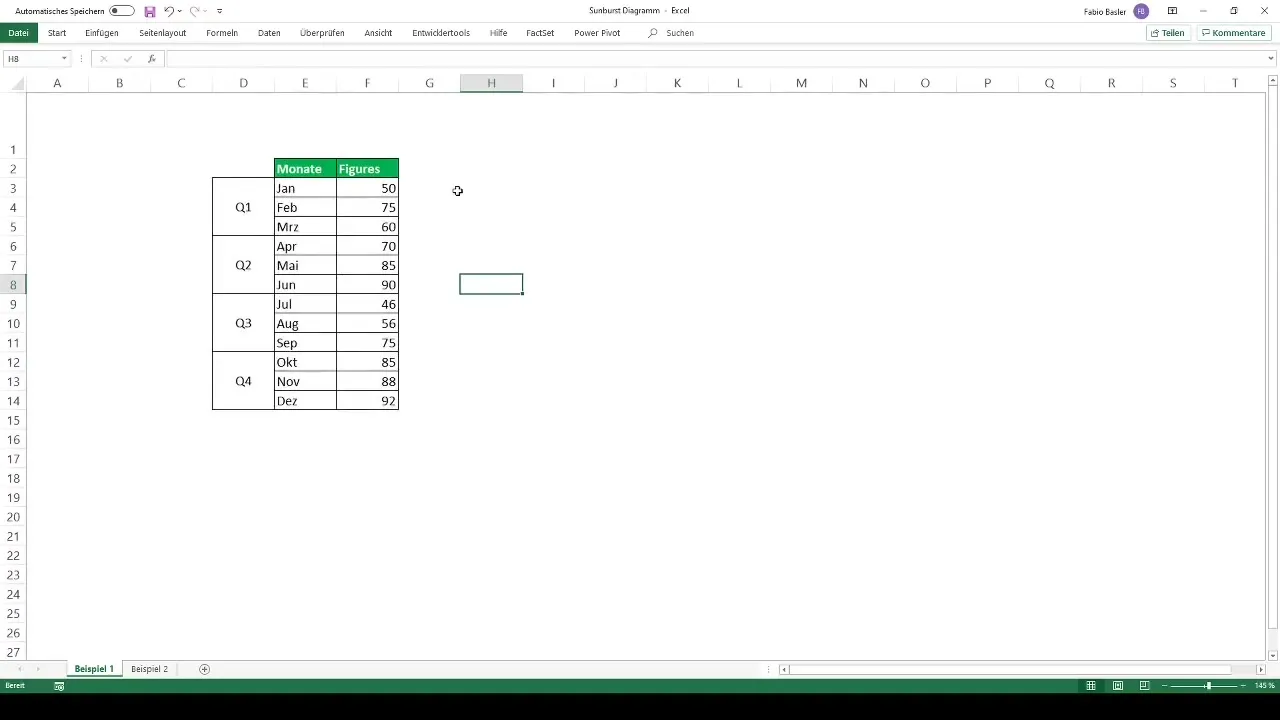Open the Redo history dropdown arrow

click(206, 11)
